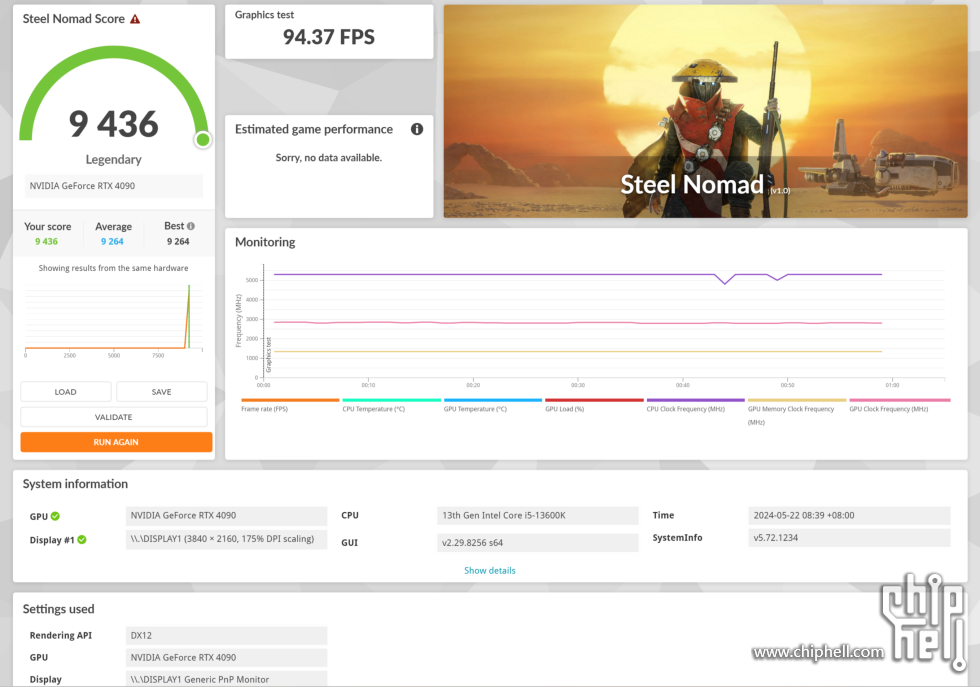Toggle the CPU Clock Frequency legend series

coord(695,405)
